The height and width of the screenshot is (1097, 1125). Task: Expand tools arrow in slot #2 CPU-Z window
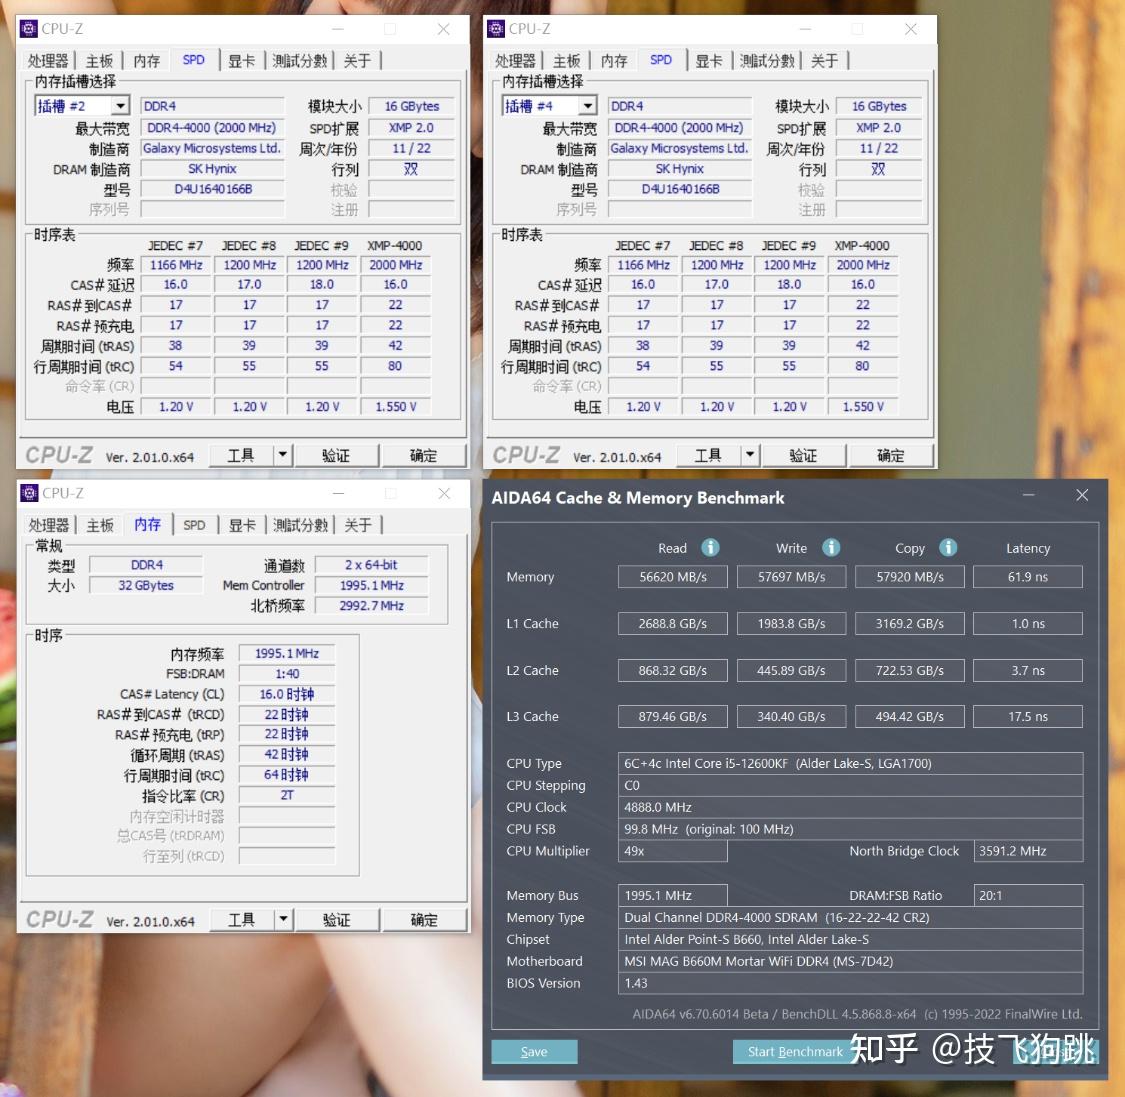[x=283, y=455]
